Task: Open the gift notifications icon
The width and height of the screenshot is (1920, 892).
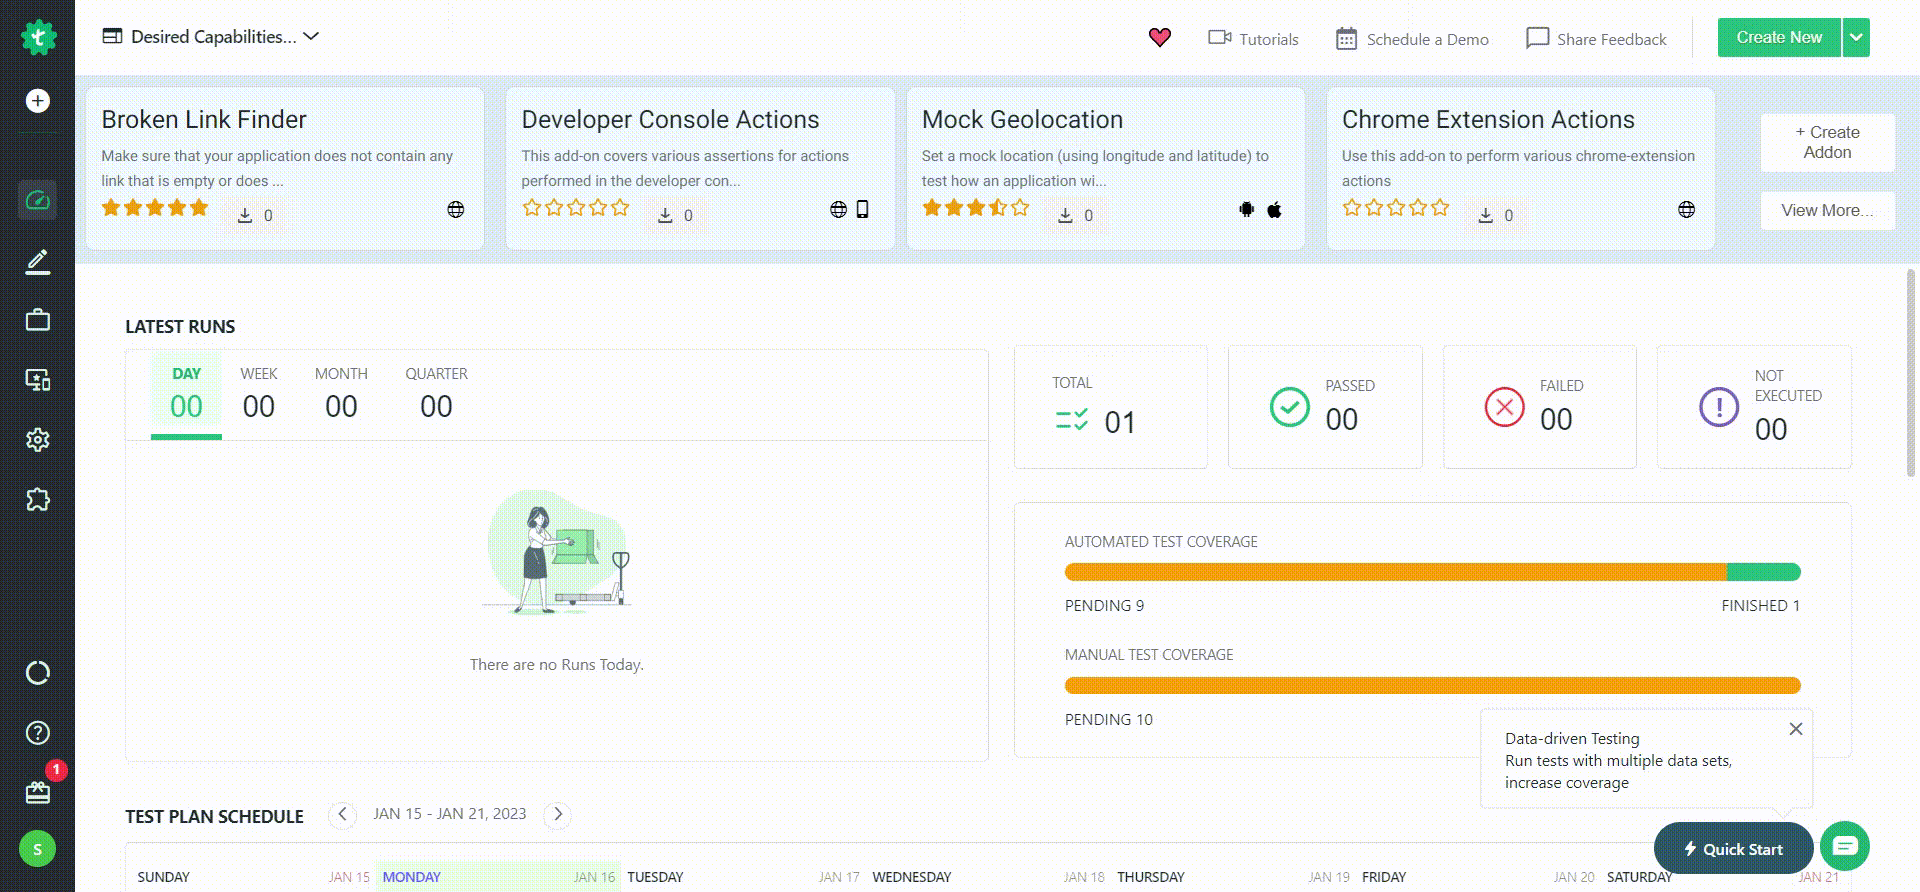Action: [38, 792]
